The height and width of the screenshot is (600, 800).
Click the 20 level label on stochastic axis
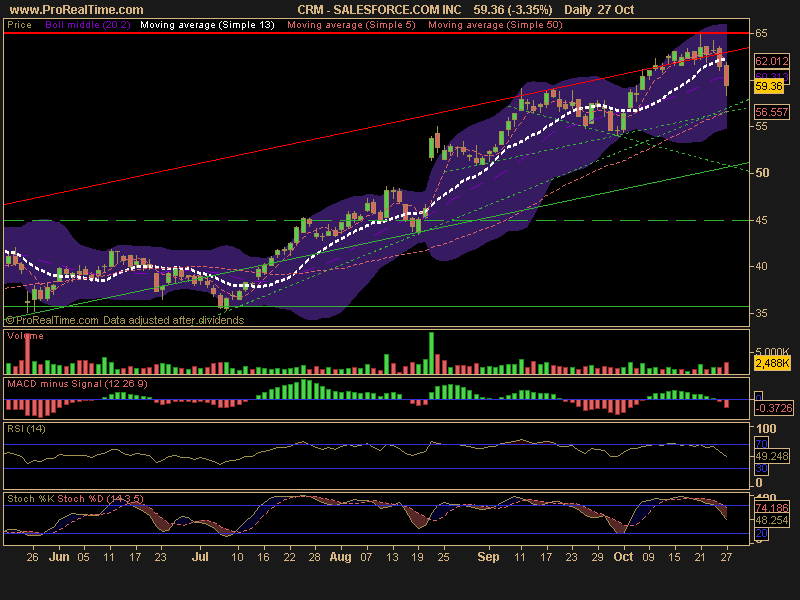761,533
